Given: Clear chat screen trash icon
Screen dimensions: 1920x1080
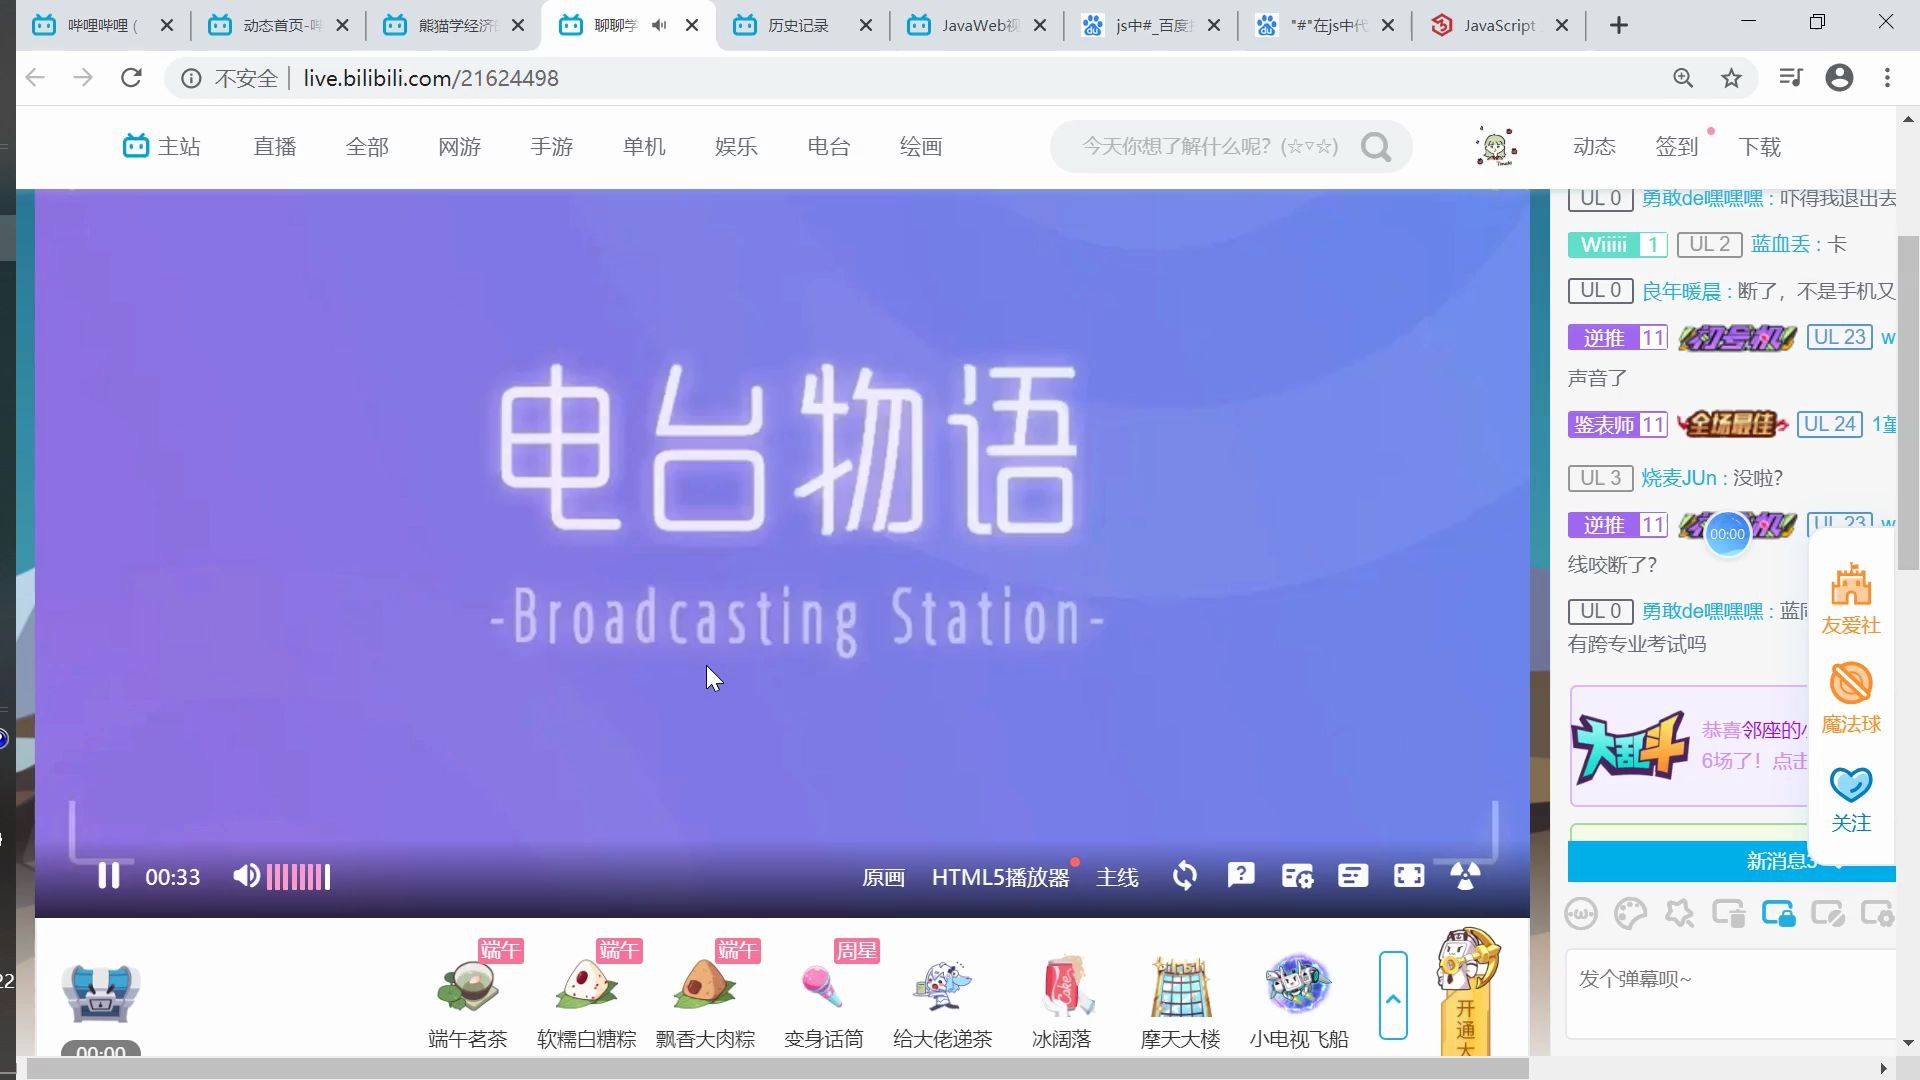Looking at the screenshot, I should pos(1728,913).
